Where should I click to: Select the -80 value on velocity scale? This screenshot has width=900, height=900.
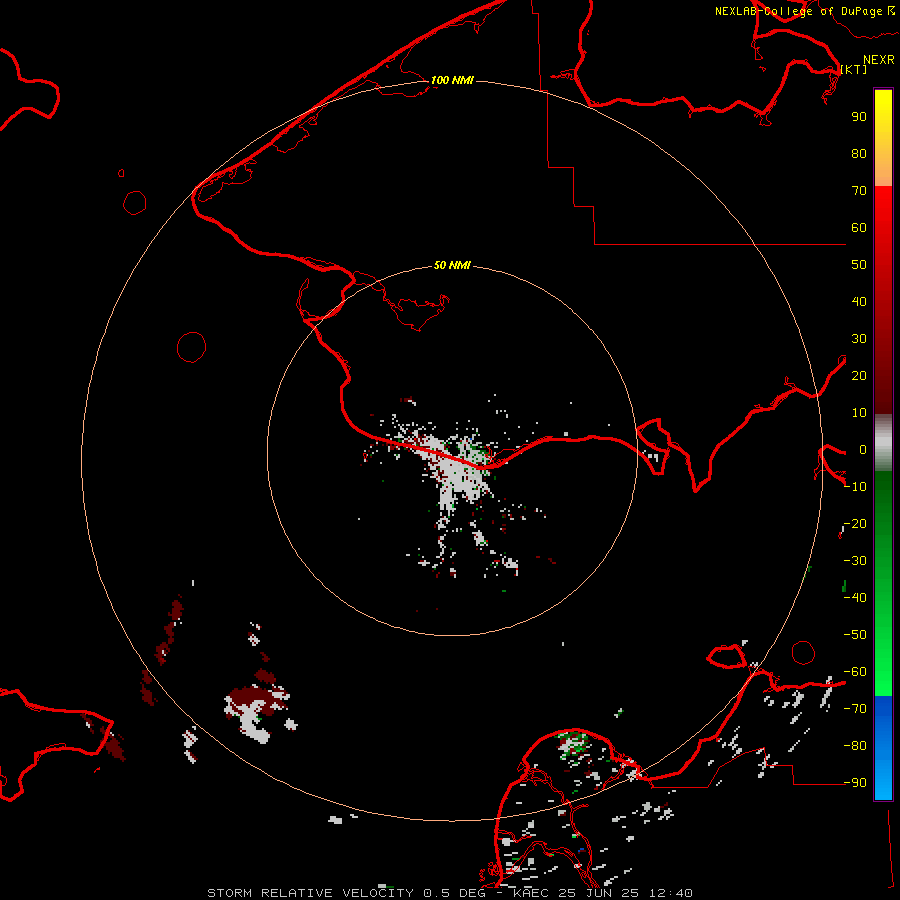click(855, 746)
